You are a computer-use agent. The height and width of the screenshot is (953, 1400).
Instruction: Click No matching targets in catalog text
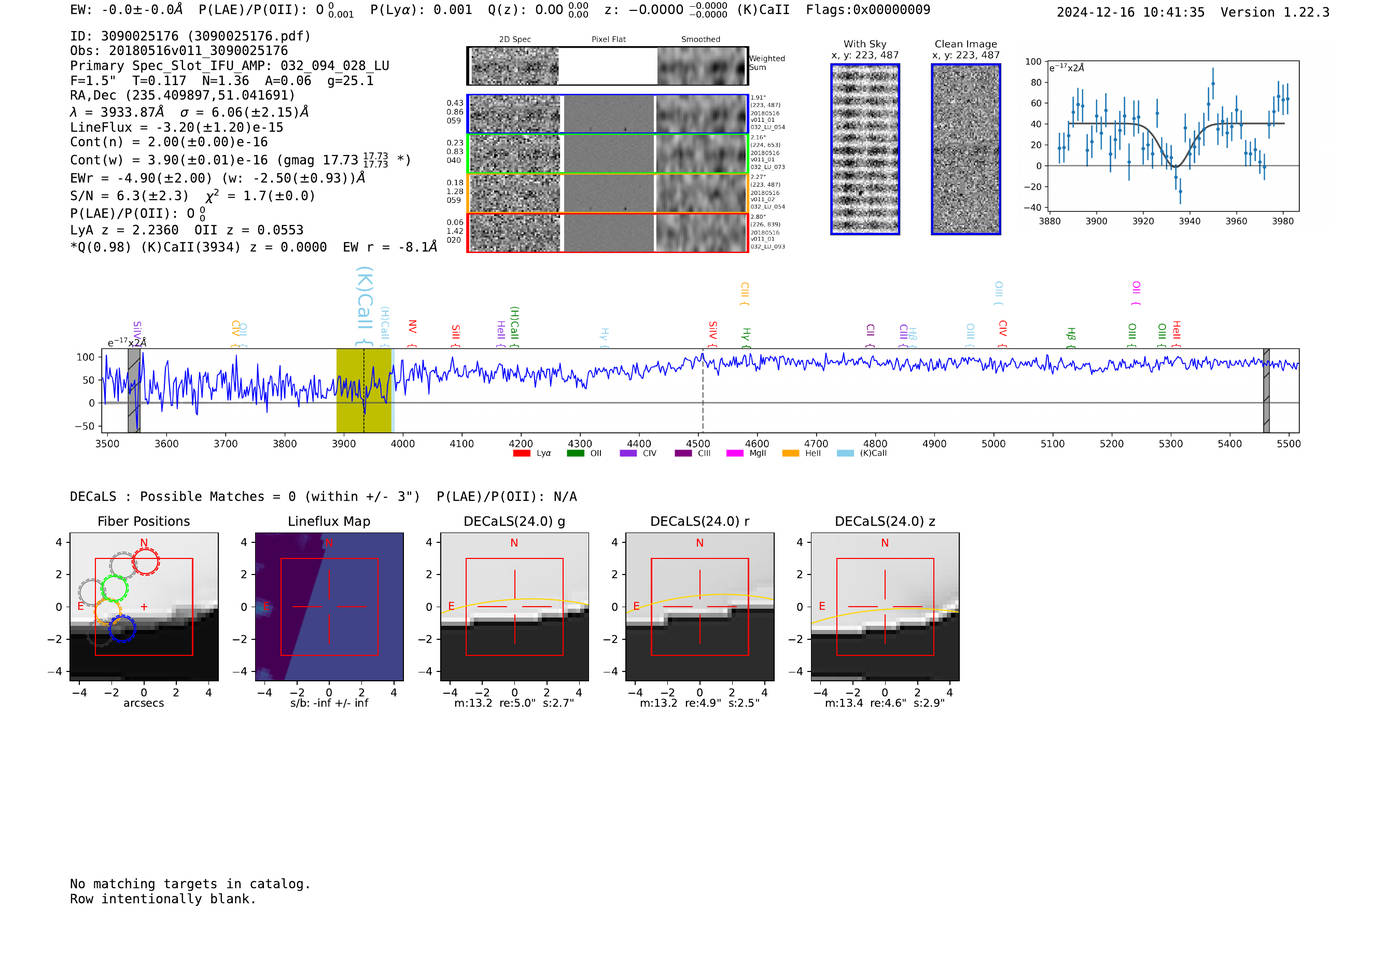[x=190, y=884]
